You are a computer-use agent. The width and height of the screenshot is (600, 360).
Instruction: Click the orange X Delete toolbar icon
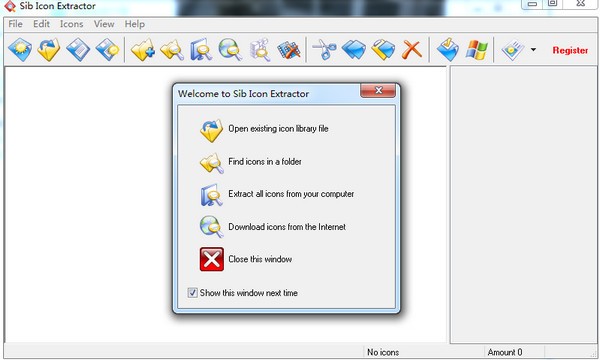tap(412, 50)
